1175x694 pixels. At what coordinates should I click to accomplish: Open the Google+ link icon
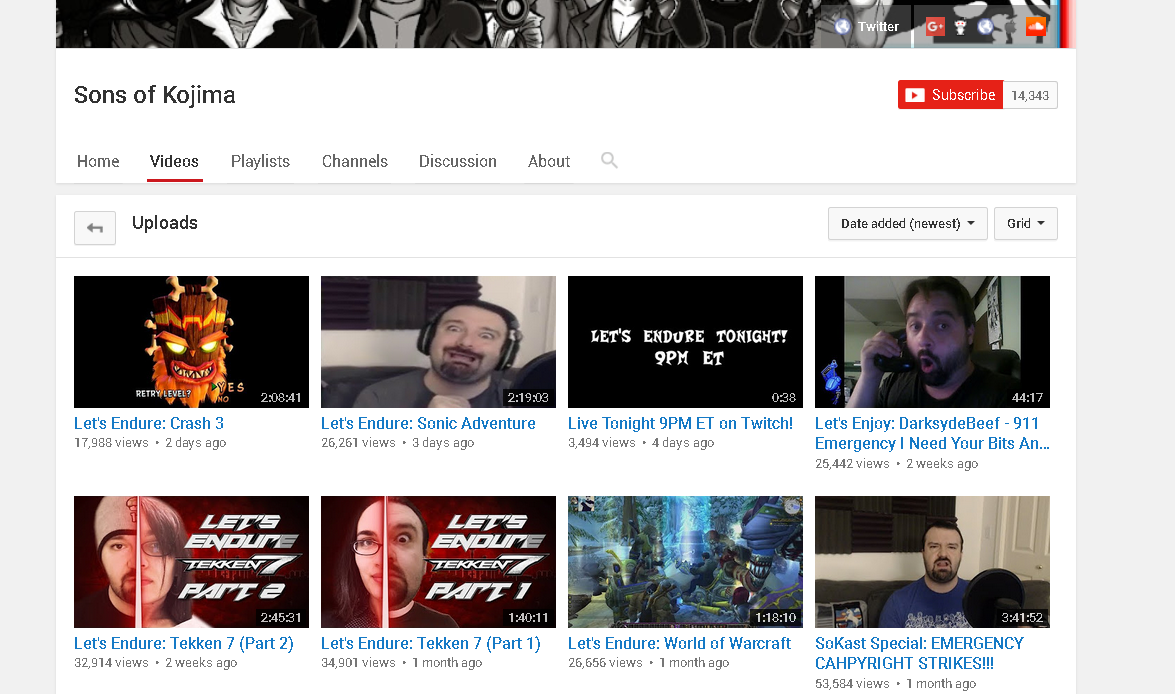tap(934, 27)
